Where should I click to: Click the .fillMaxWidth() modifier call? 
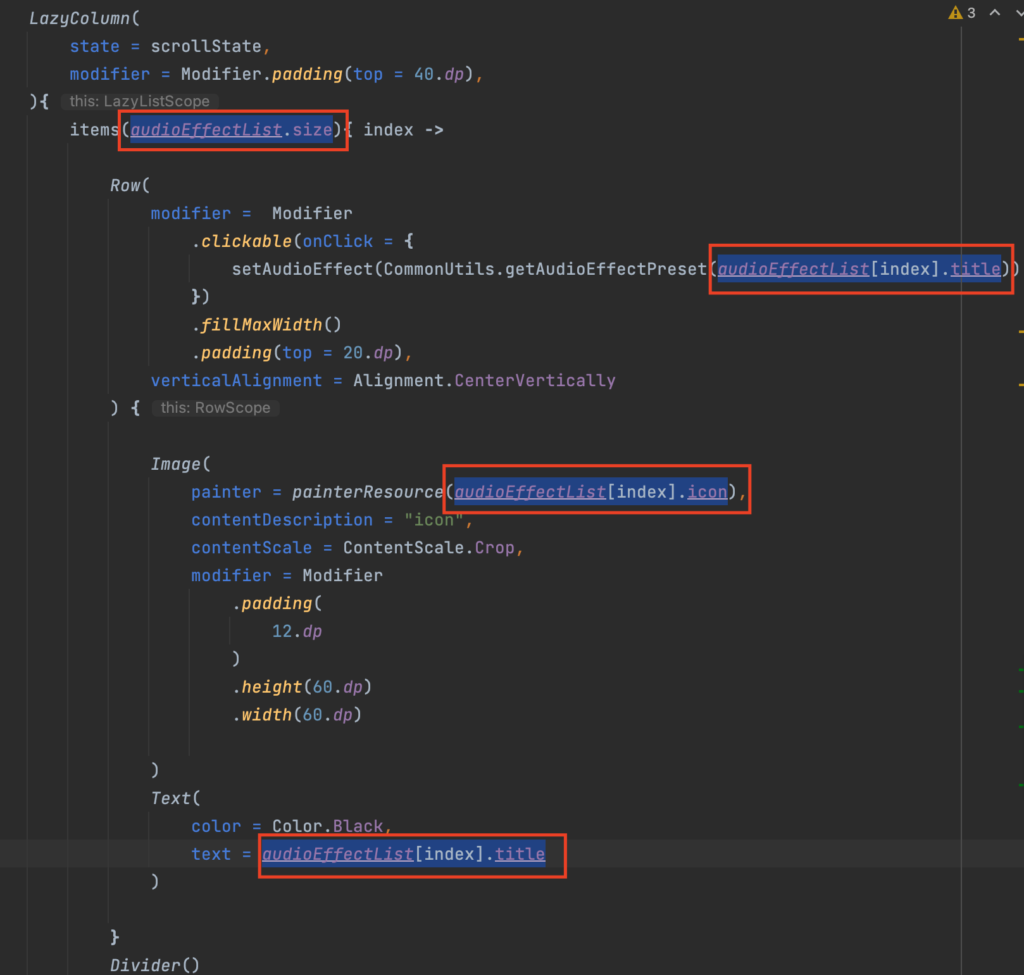(x=267, y=325)
